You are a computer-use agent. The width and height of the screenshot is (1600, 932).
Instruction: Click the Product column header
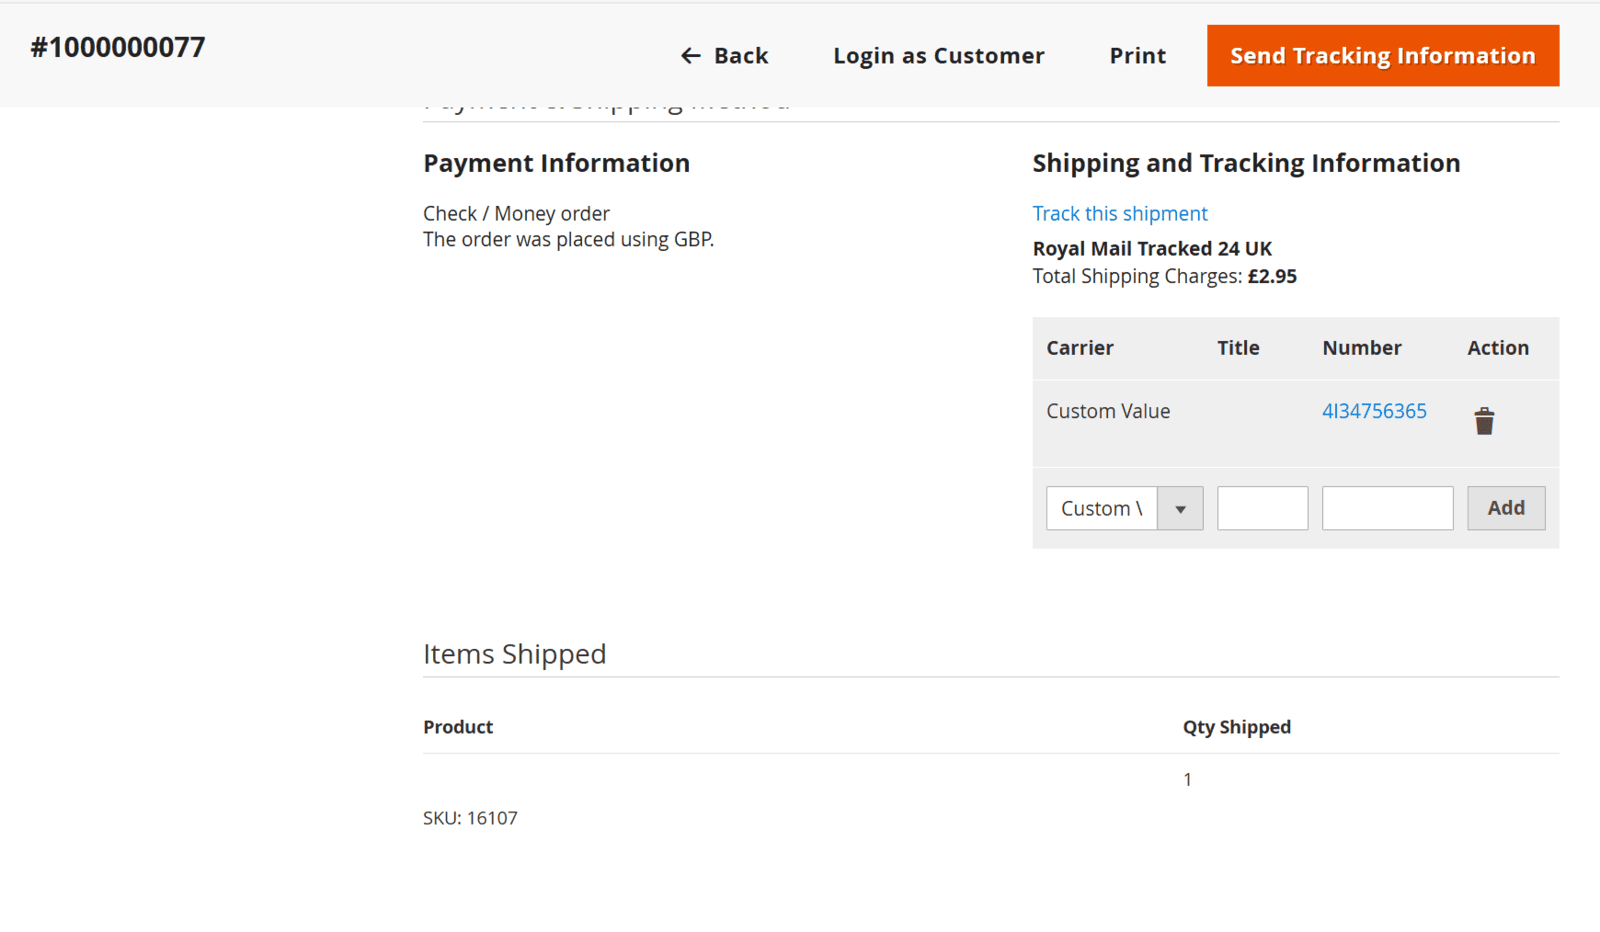coord(458,727)
